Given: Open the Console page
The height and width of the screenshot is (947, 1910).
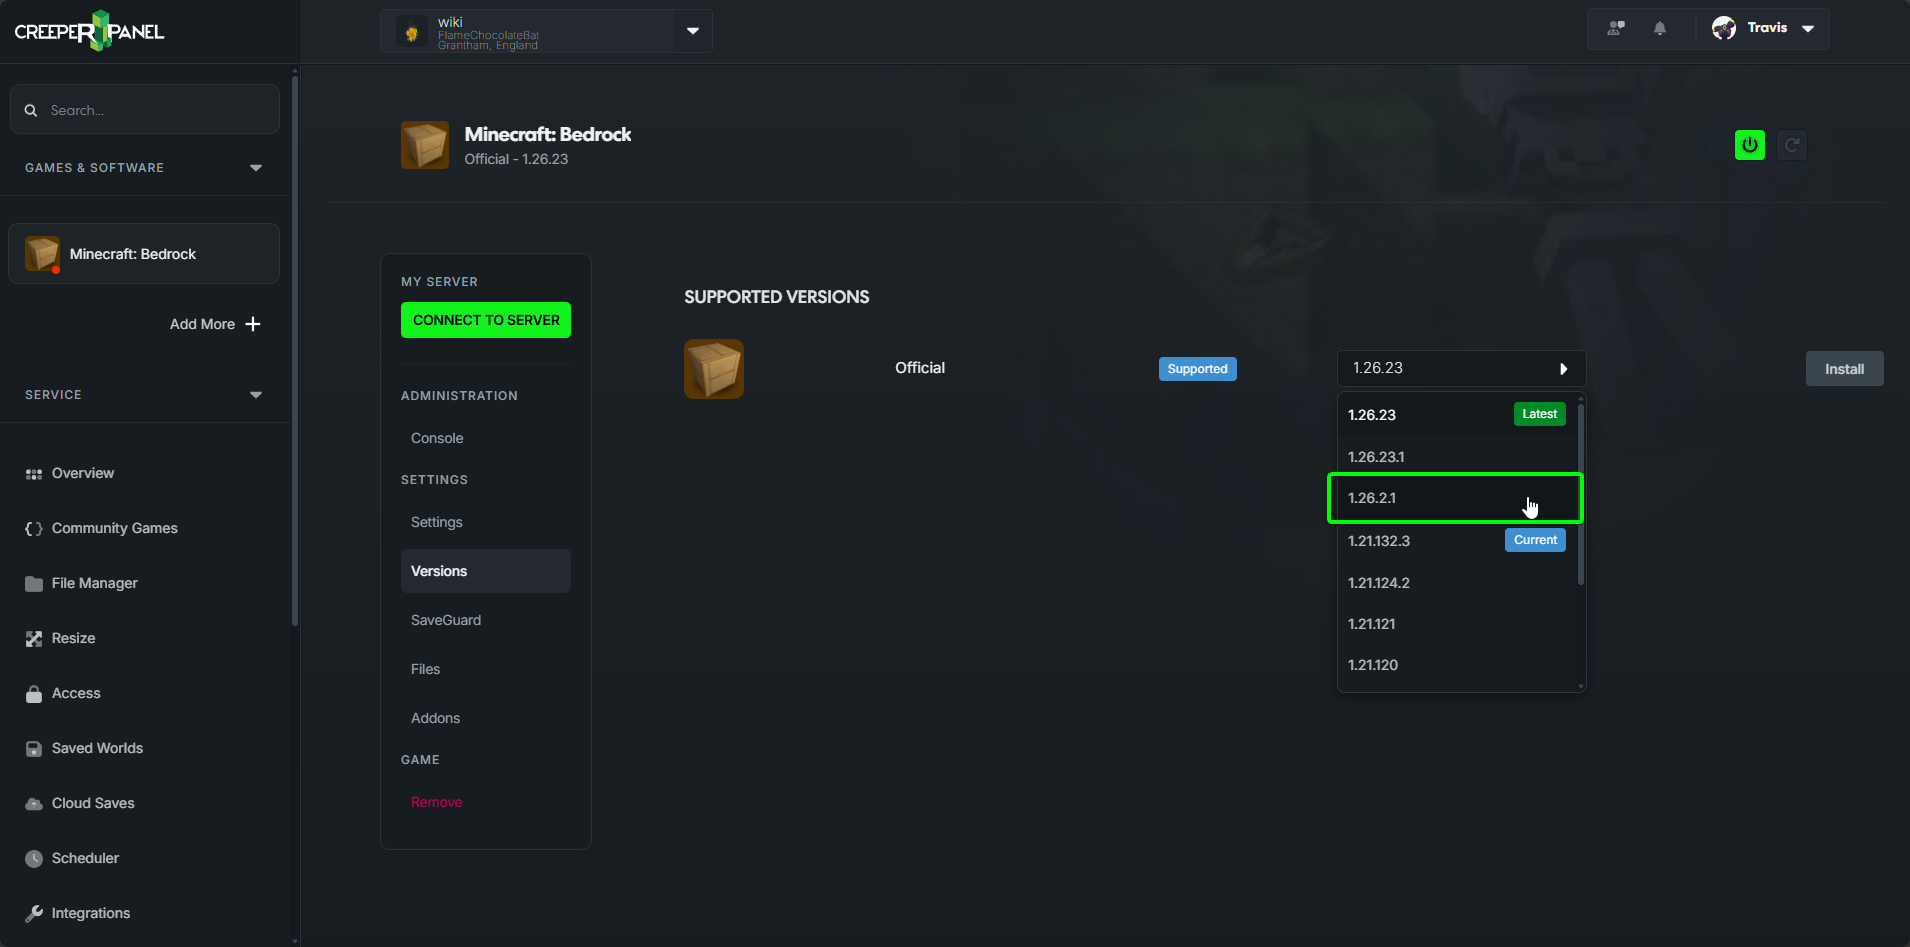Looking at the screenshot, I should tap(437, 438).
